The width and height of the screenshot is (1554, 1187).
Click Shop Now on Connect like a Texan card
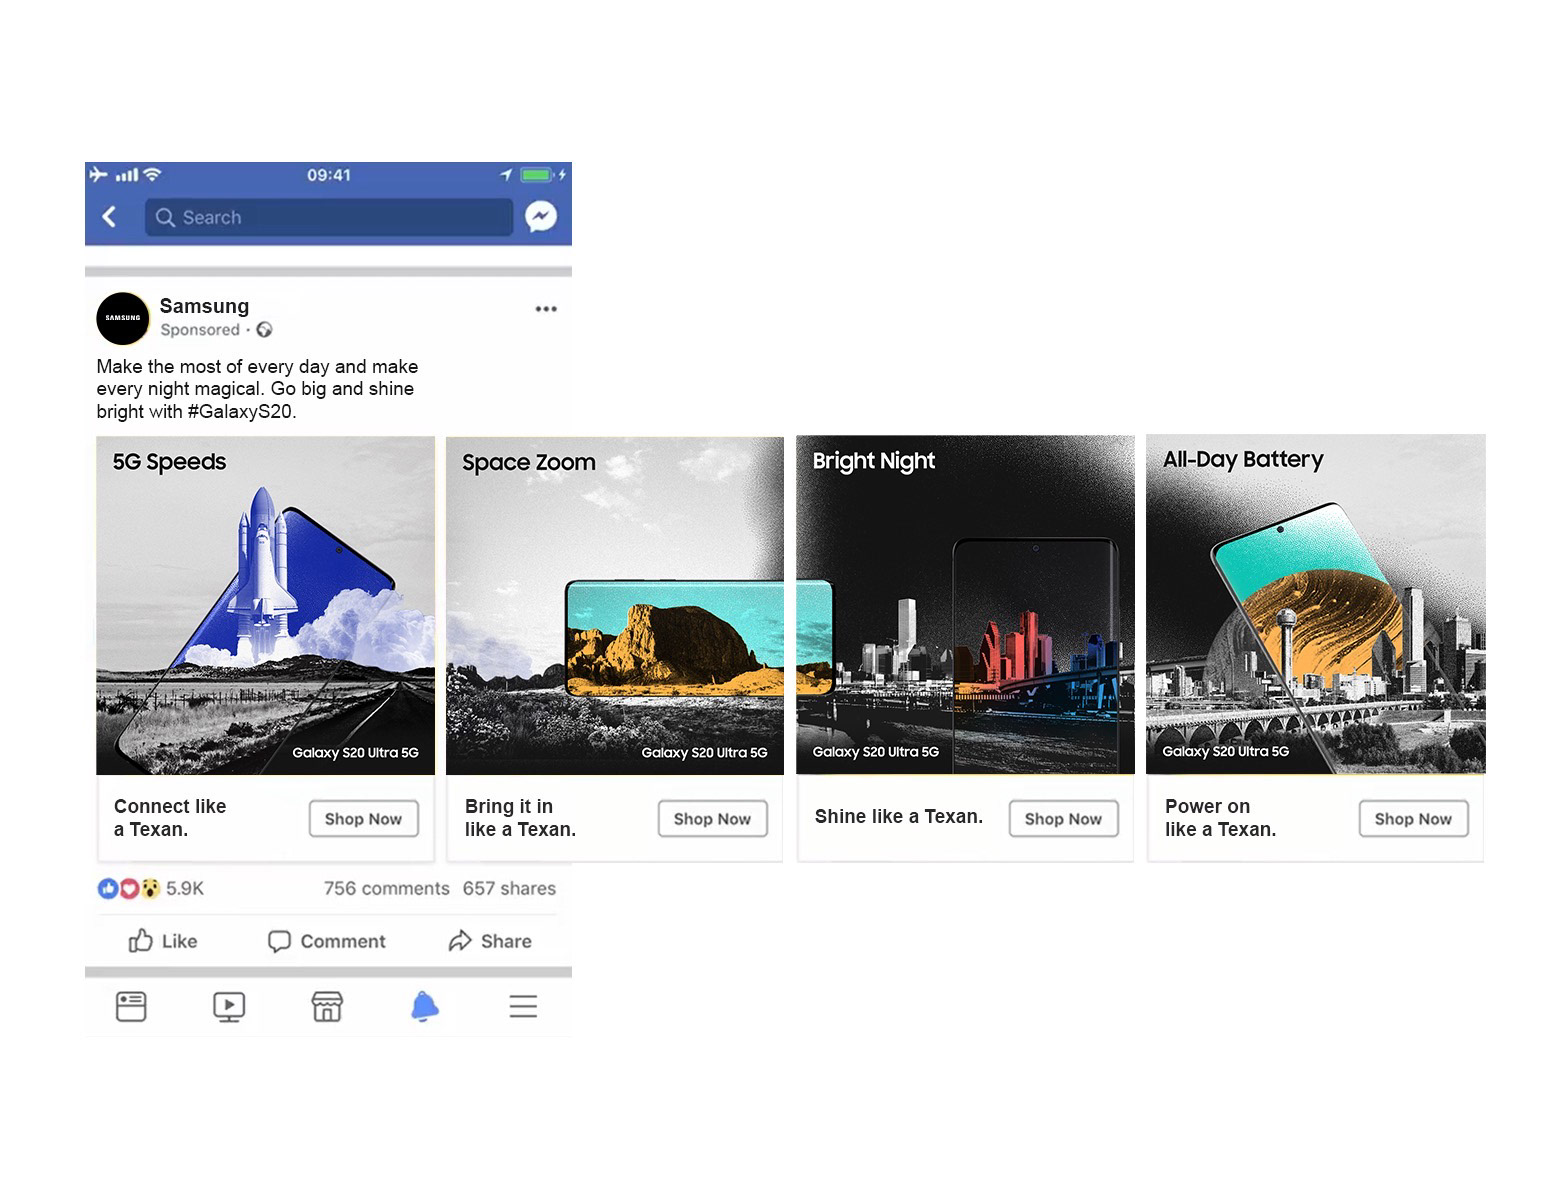[363, 819]
